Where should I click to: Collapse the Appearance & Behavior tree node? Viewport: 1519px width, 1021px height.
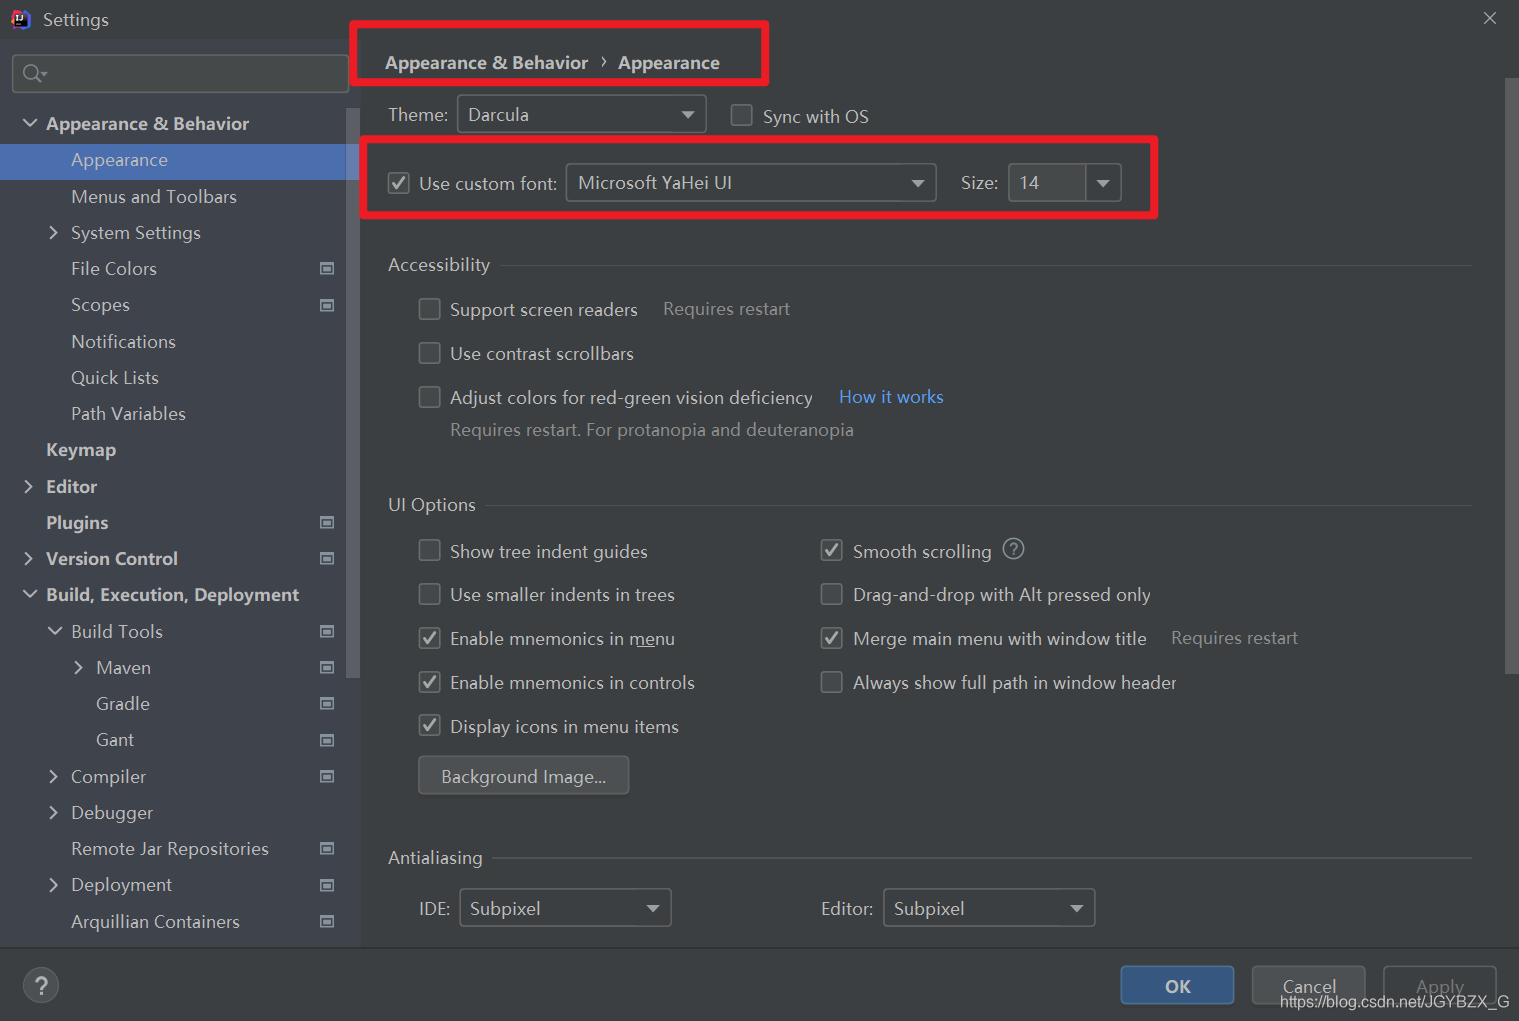30,123
